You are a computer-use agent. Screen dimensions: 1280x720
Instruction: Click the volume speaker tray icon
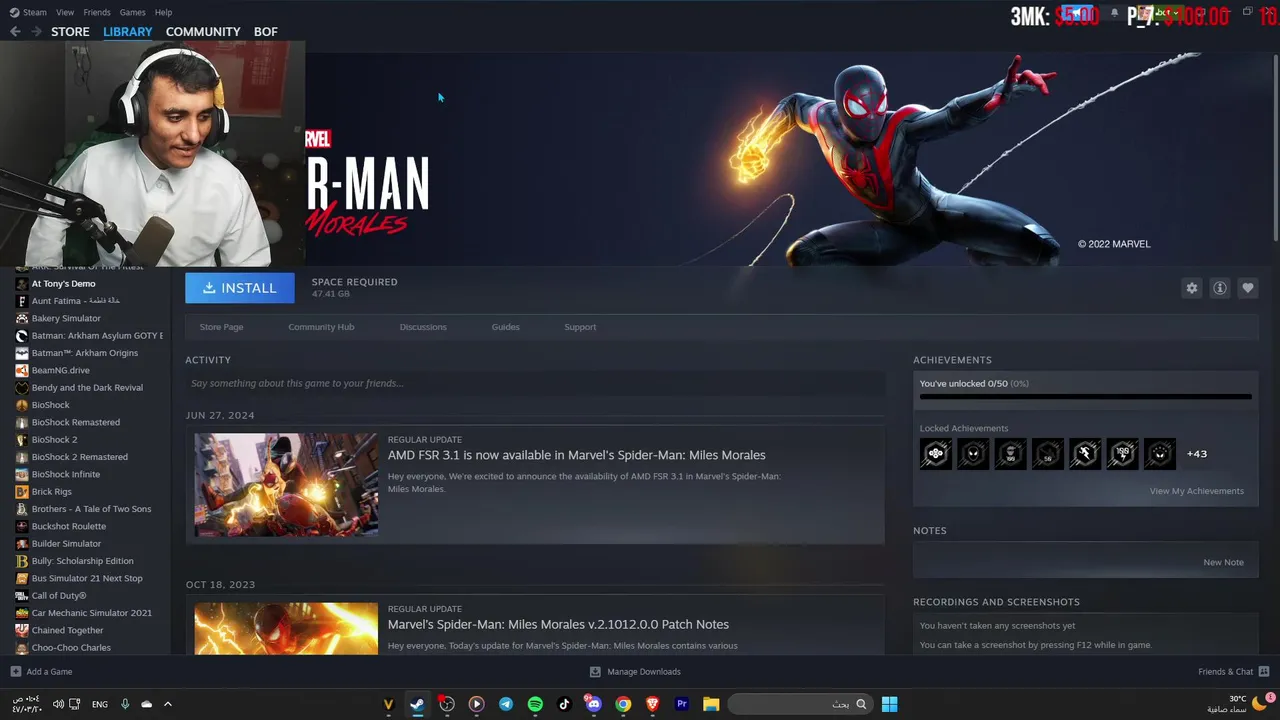pyautogui.click(x=58, y=704)
